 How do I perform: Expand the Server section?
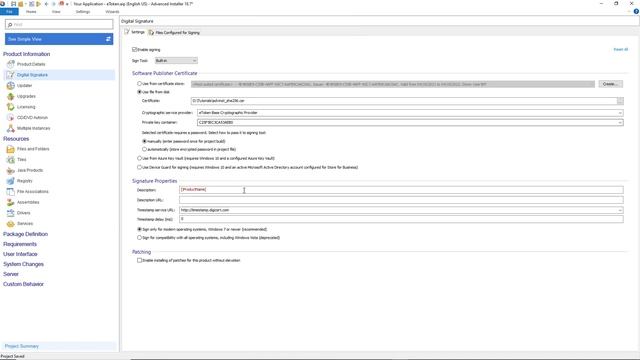(11, 274)
